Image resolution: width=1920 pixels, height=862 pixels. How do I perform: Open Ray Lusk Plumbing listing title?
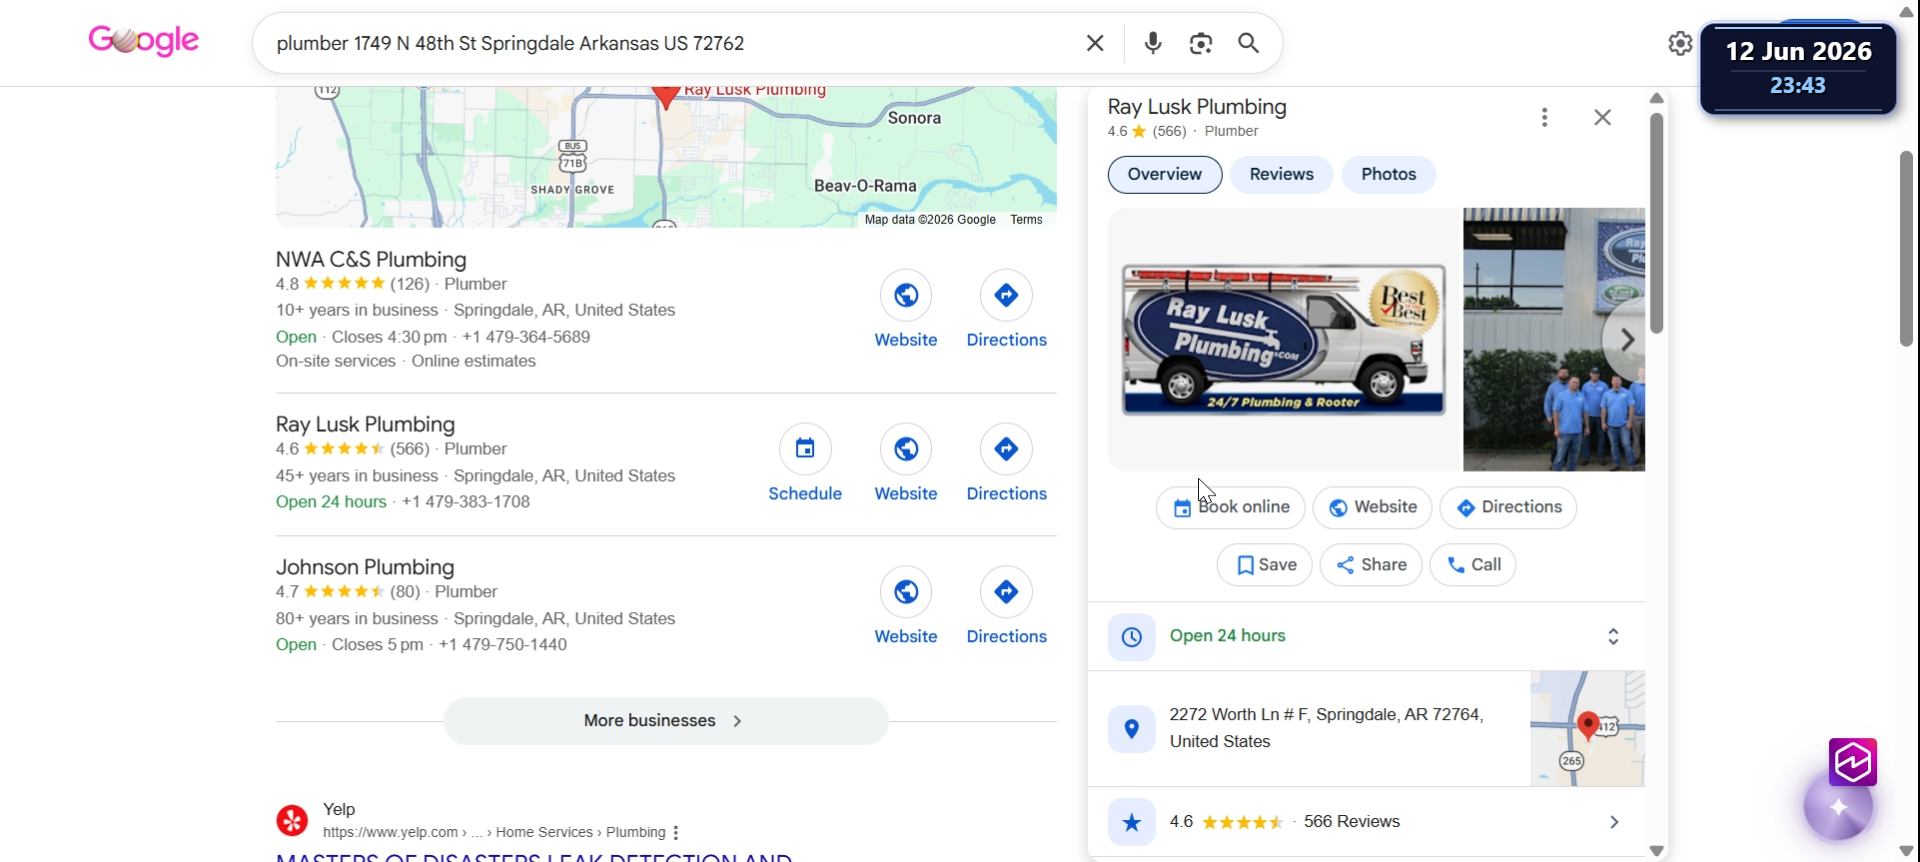365,425
